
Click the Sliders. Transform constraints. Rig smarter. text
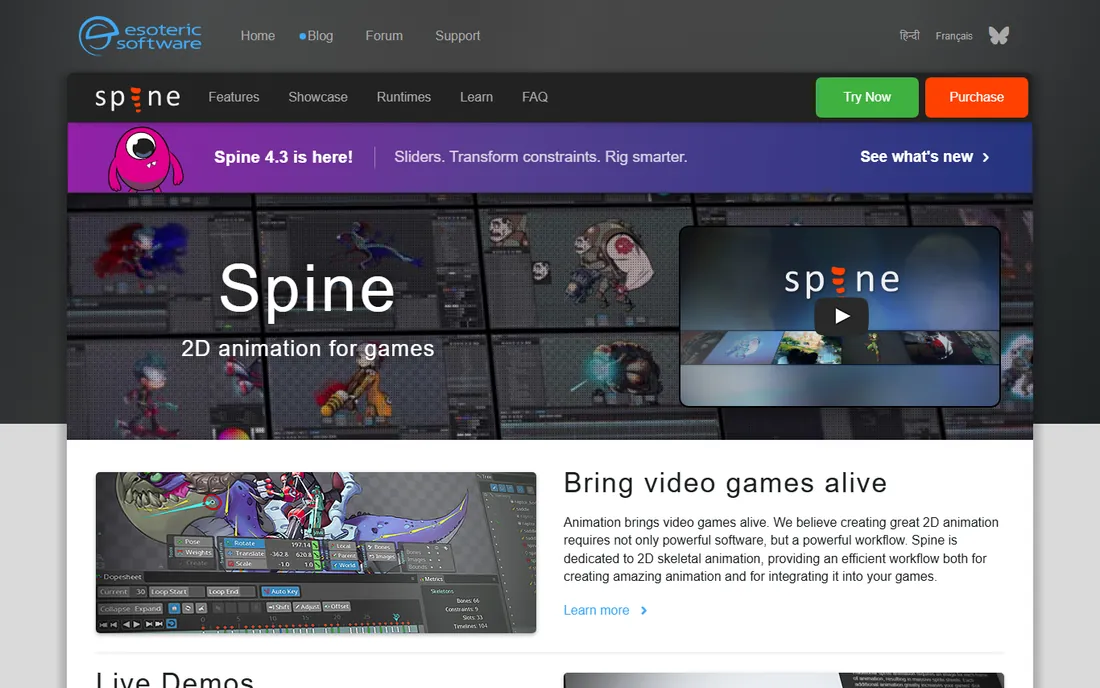540,157
